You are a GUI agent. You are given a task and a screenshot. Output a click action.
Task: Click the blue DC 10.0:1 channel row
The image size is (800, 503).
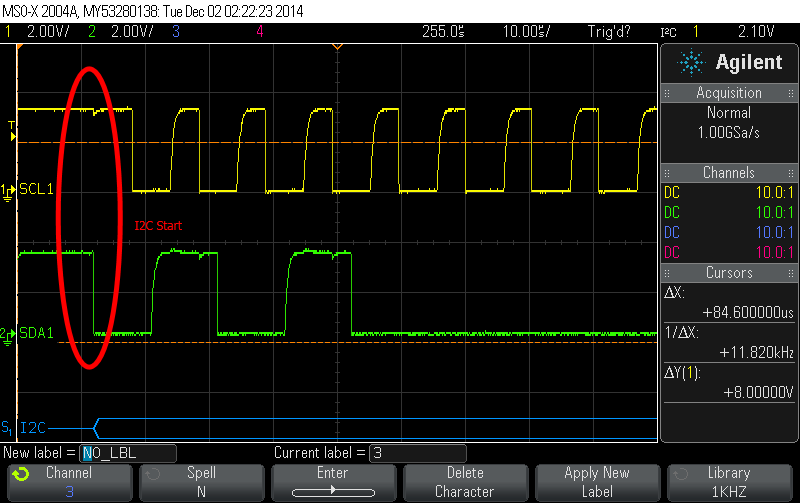[729, 232]
